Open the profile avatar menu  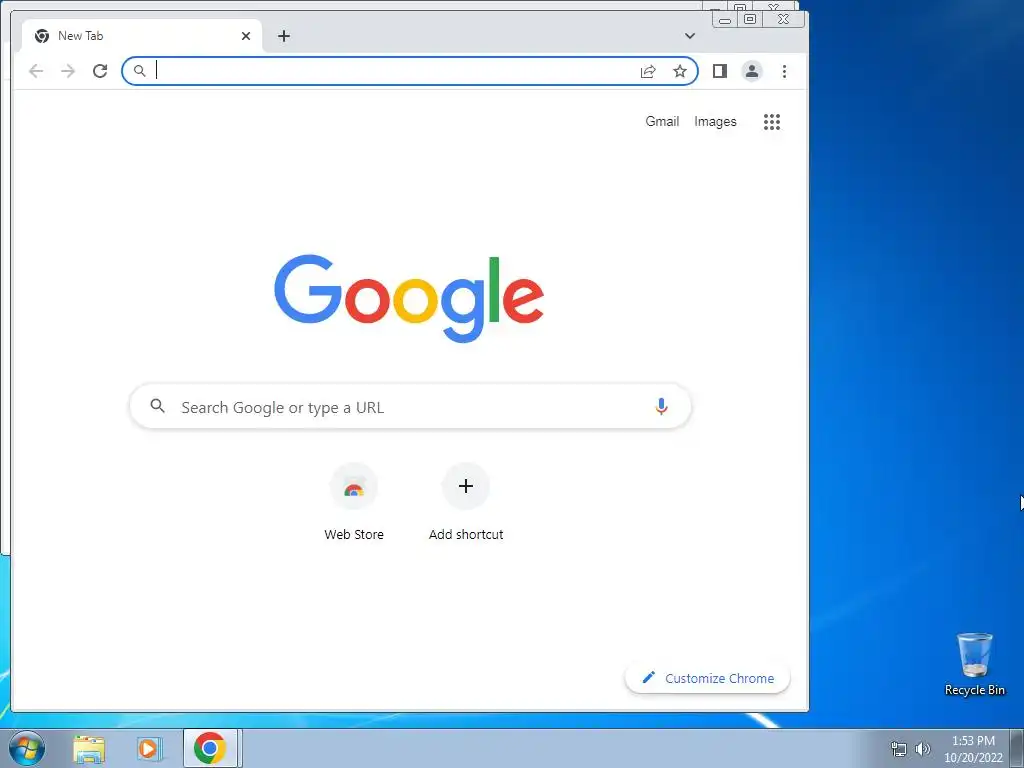coord(752,71)
